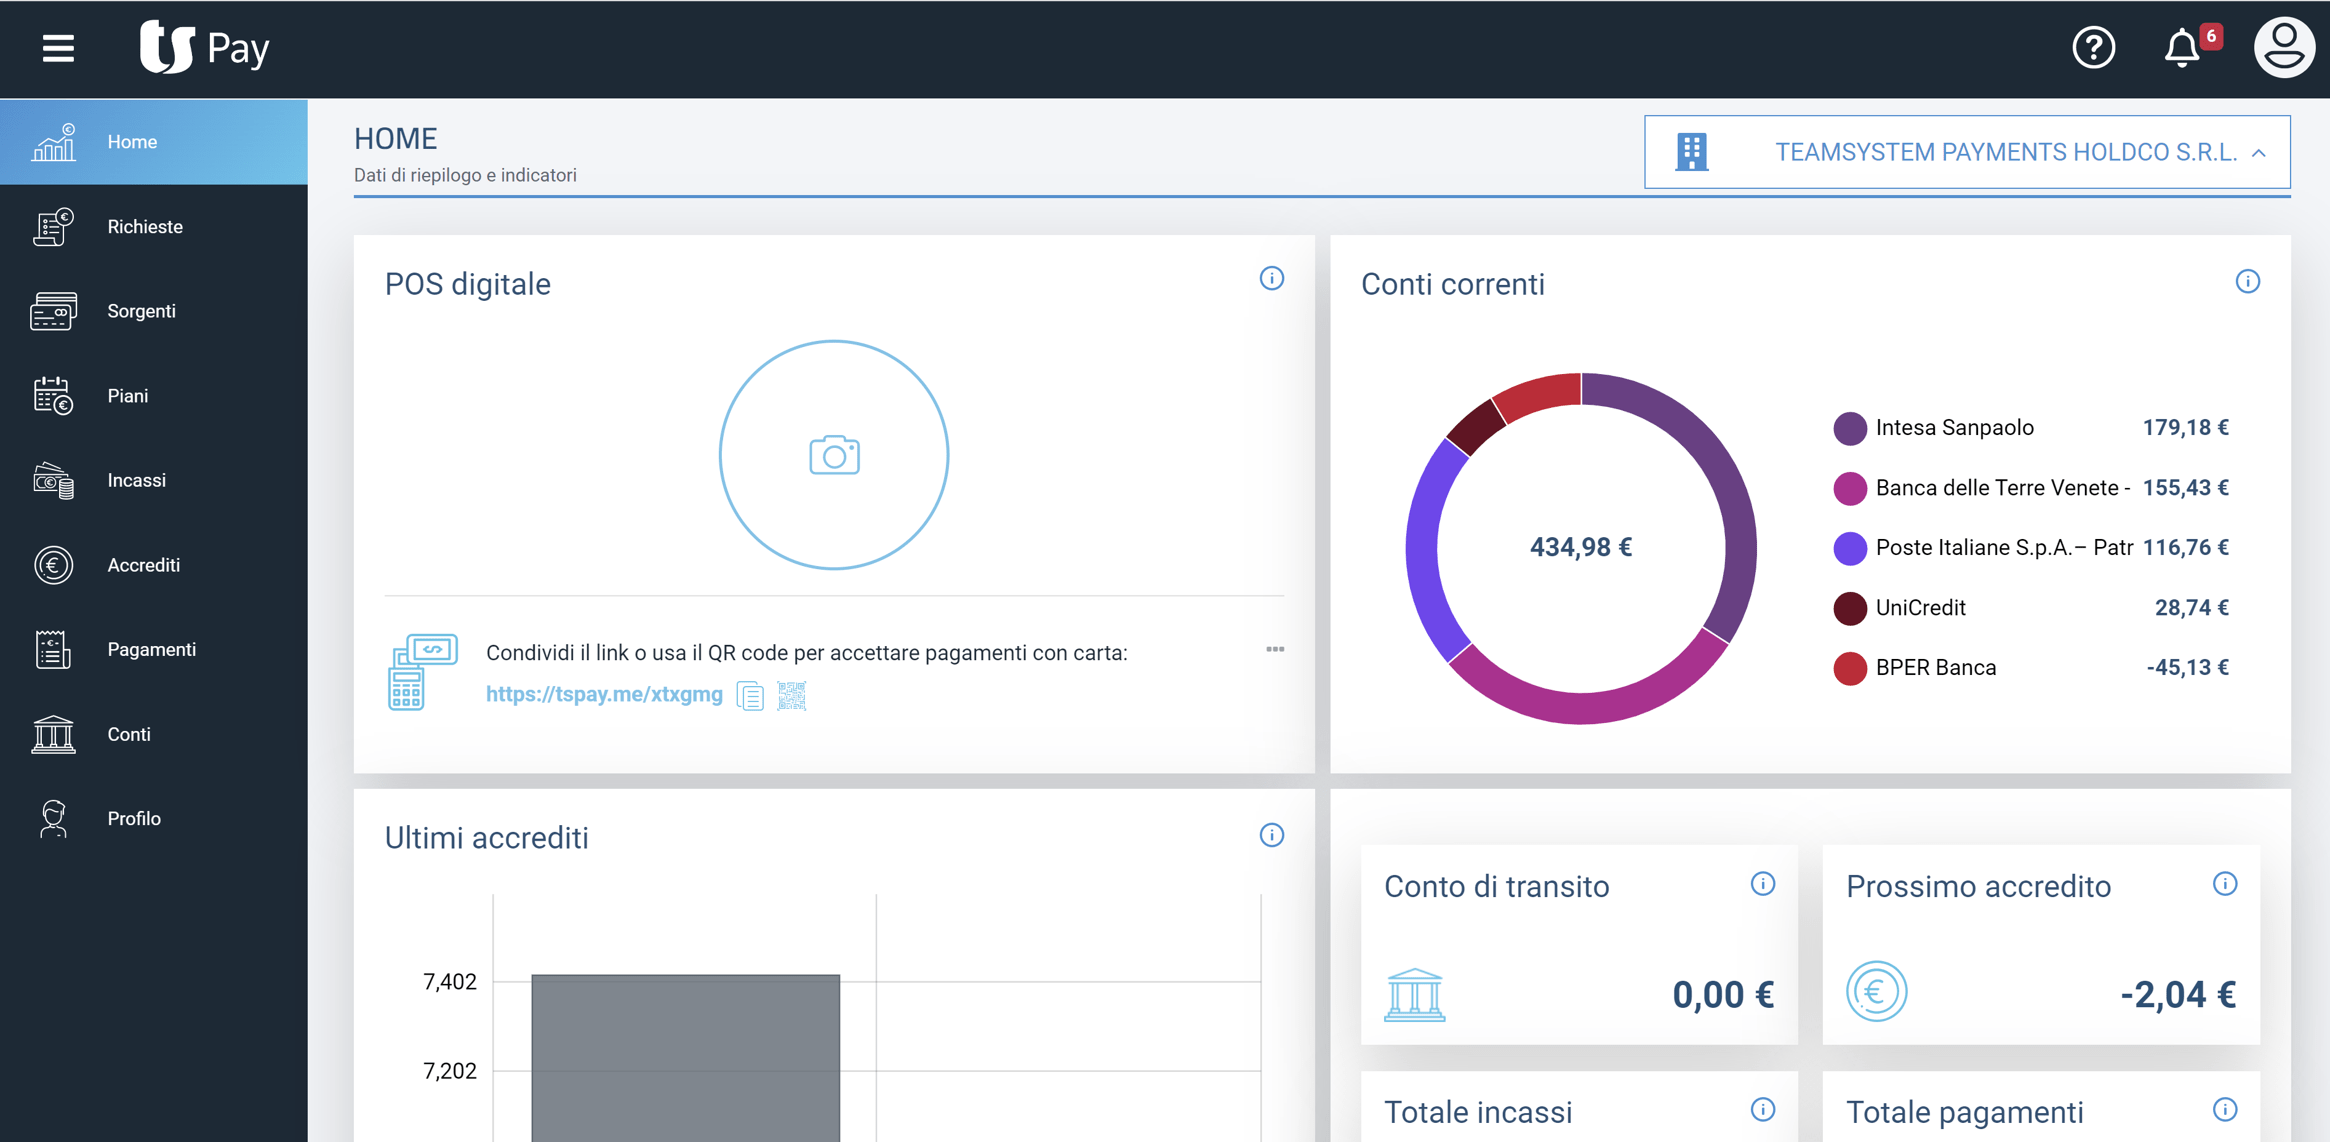Select Intesa Sanpaolo purple legend swatch
2330x1142 pixels.
tap(1850, 428)
